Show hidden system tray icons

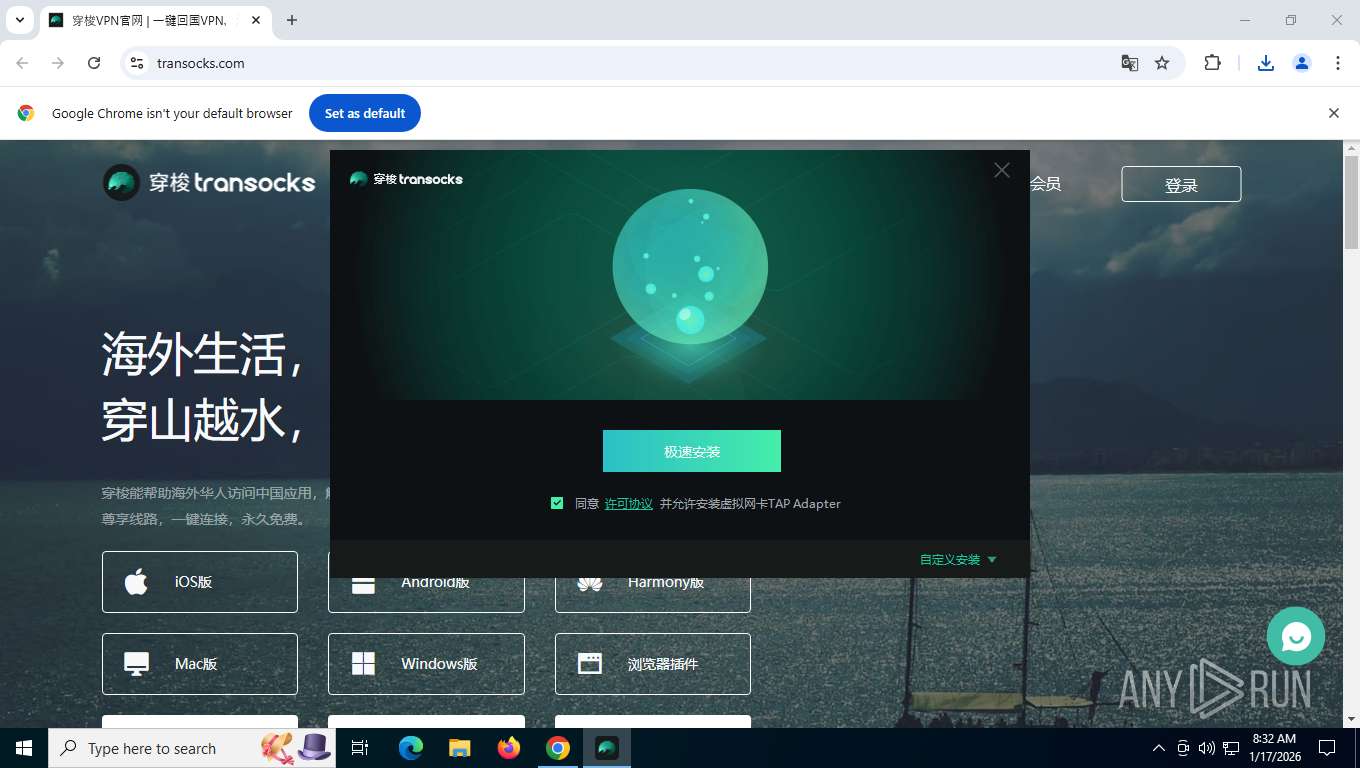pos(1159,748)
